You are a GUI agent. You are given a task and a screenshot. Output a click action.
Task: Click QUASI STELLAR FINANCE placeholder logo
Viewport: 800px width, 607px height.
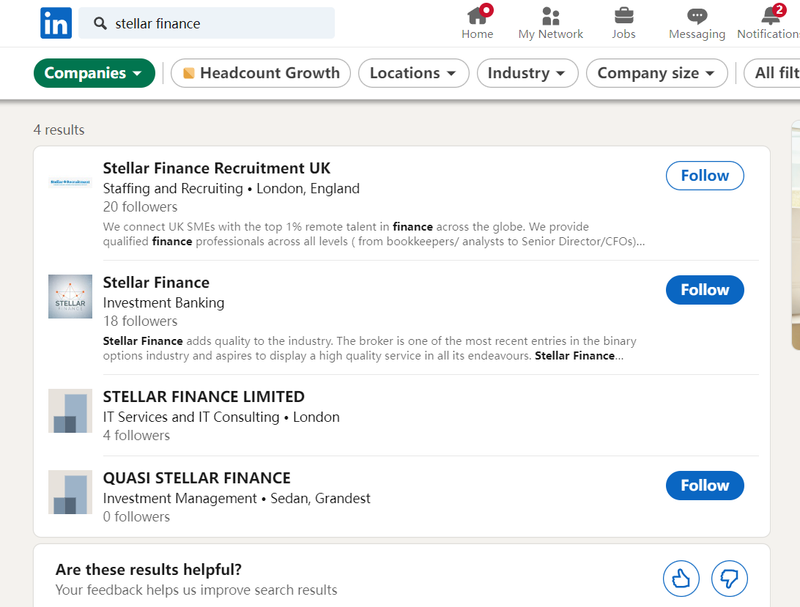pos(70,492)
